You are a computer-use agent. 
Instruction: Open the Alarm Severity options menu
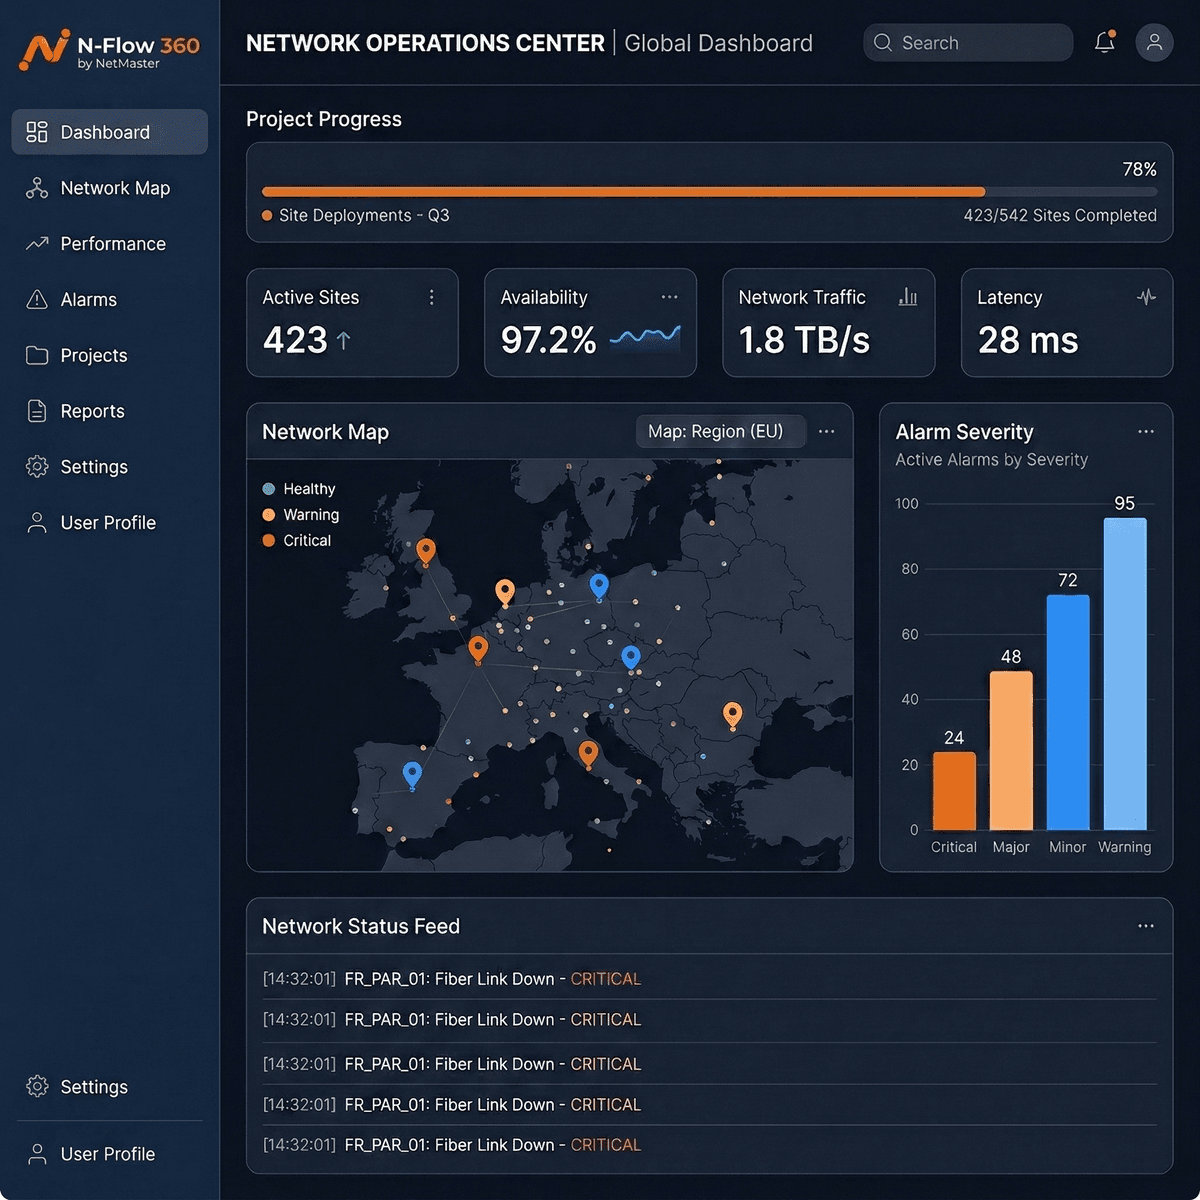click(1145, 431)
